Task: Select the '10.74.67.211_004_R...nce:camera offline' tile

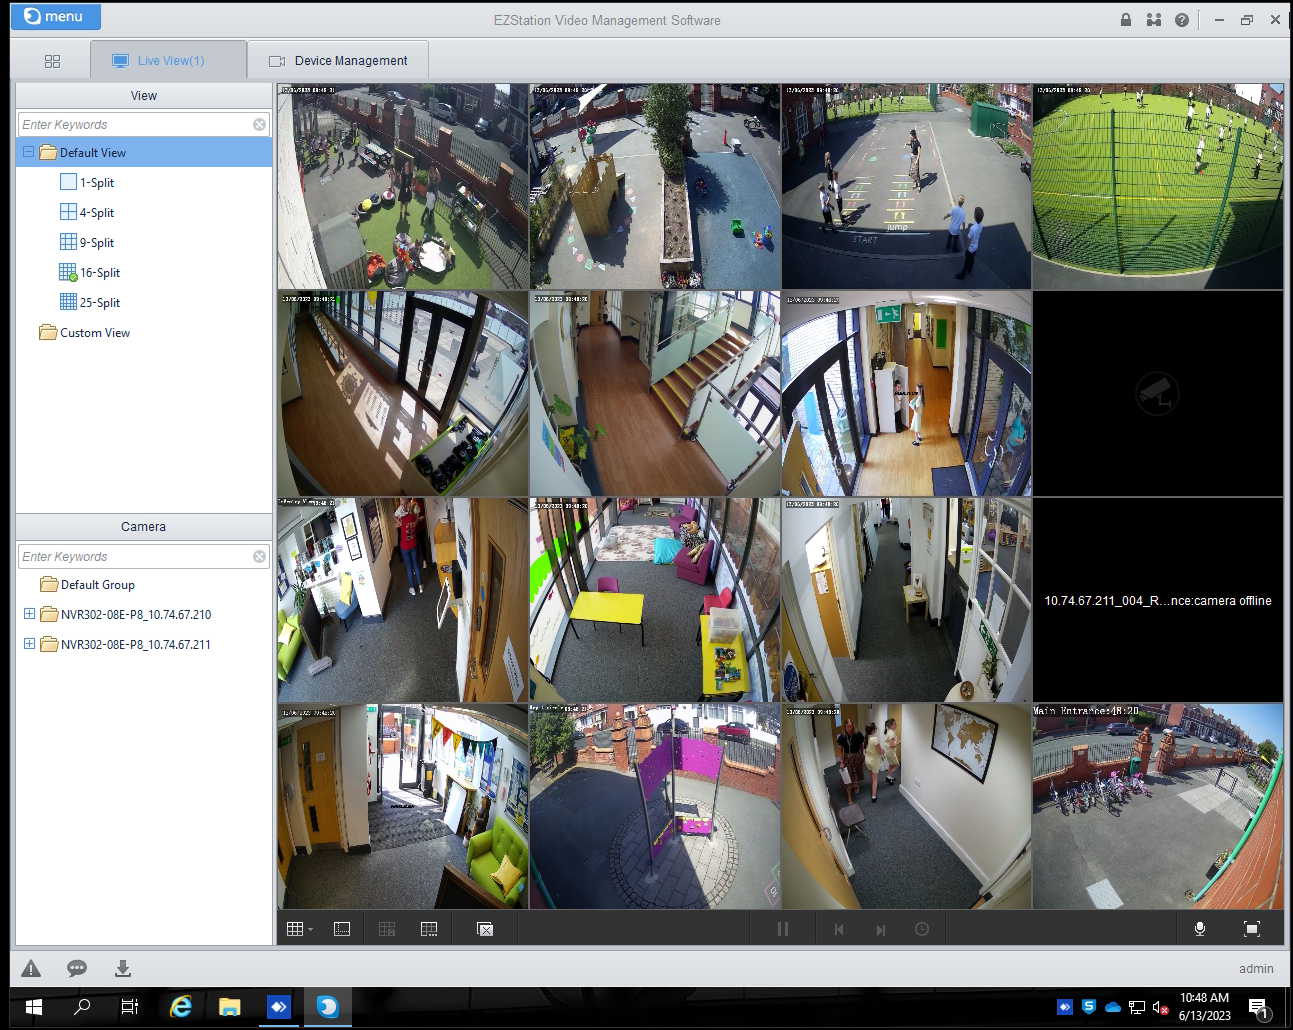Action: point(1158,600)
